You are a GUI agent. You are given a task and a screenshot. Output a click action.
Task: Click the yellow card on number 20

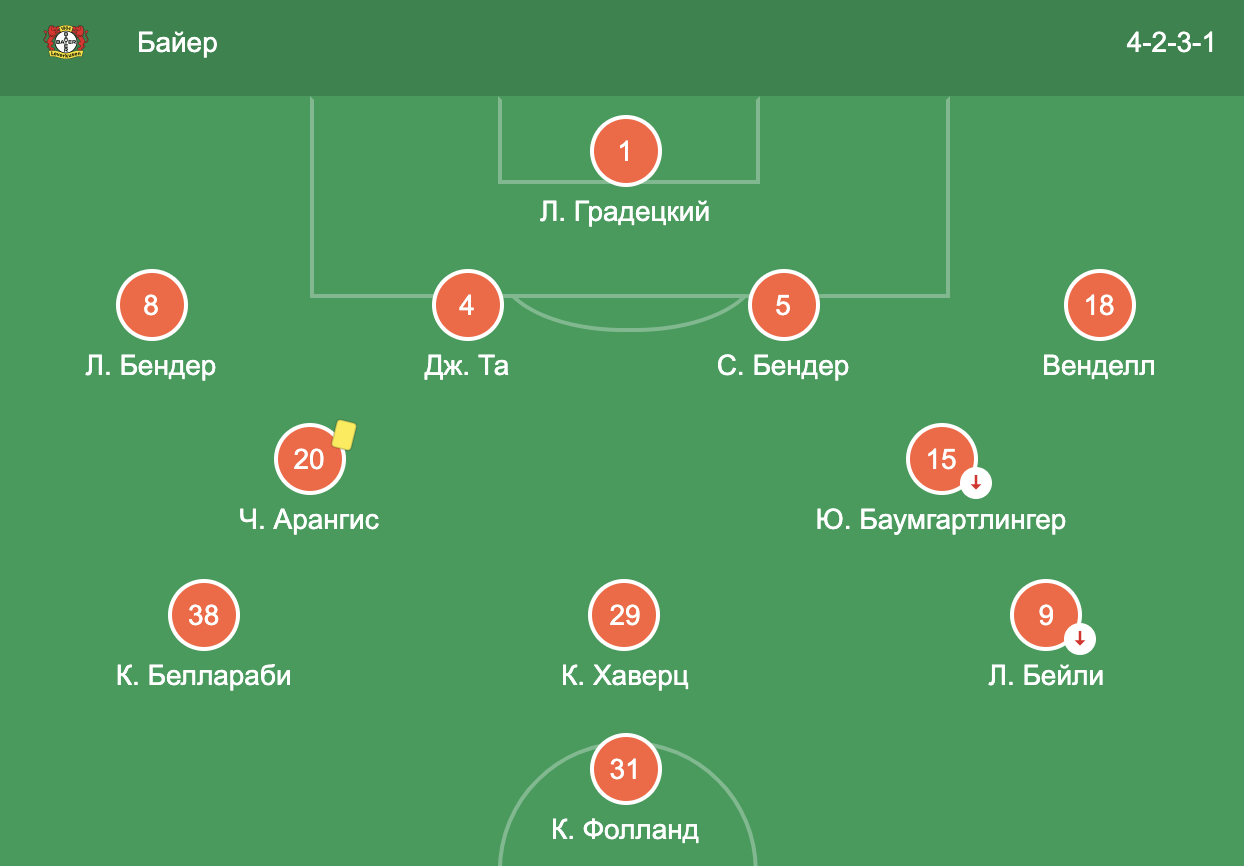[x=344, y=434]
